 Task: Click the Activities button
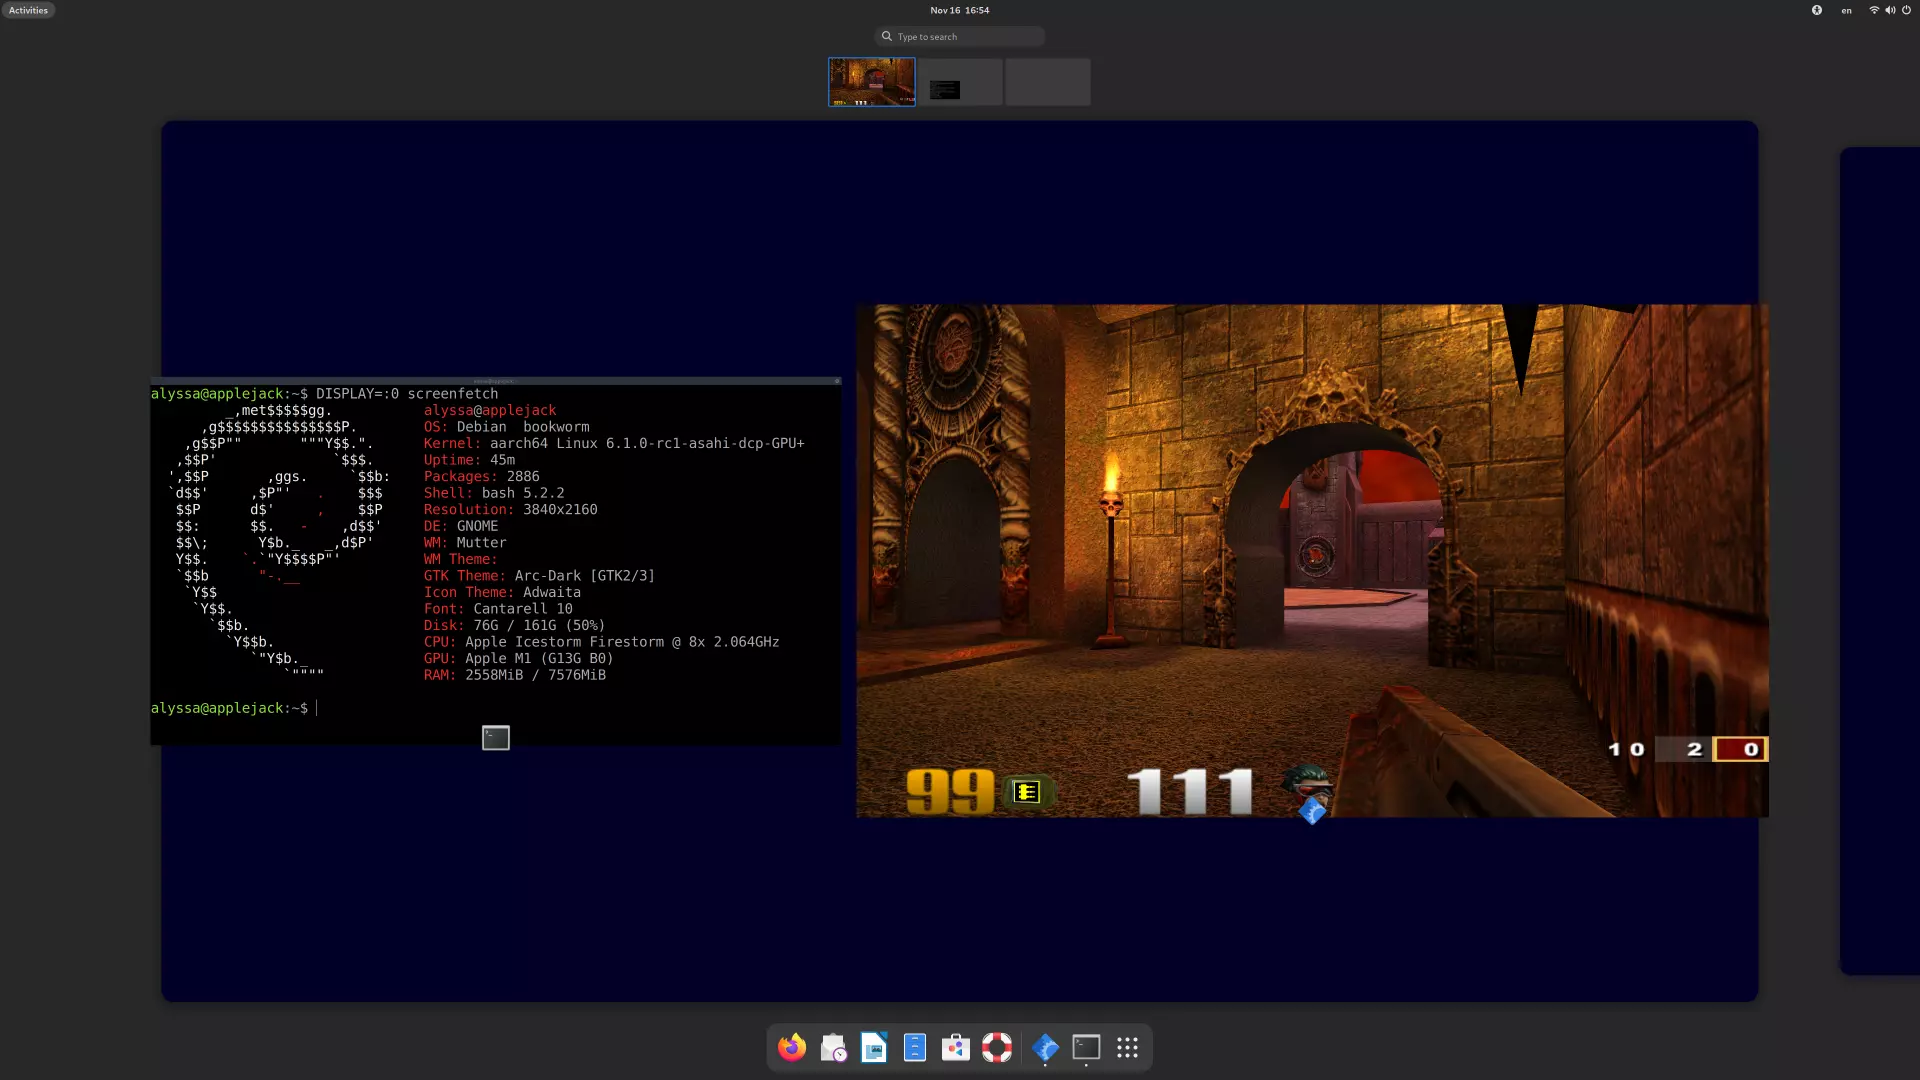pos(28,10)
